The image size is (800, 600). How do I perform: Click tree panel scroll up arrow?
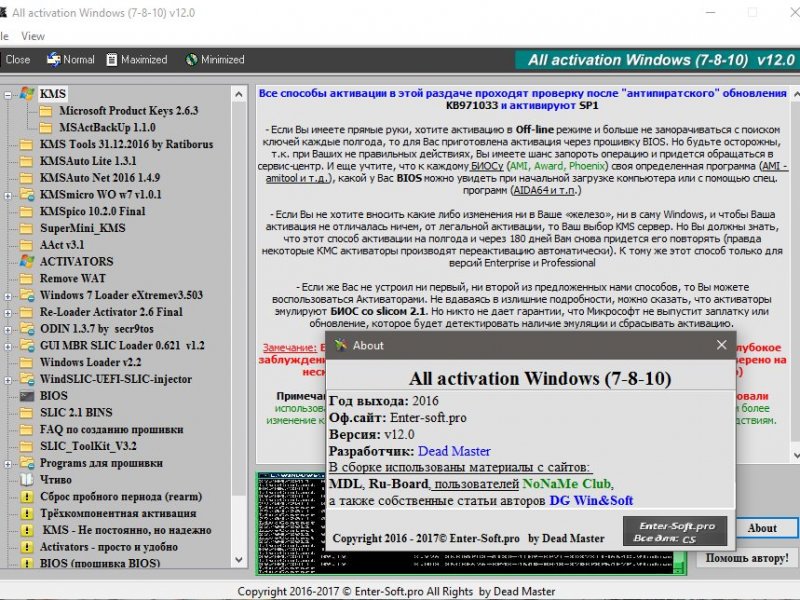pos(239,94)
